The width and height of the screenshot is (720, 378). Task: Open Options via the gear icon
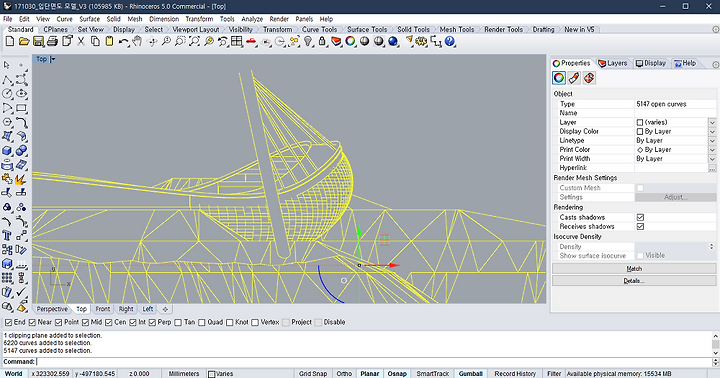[x=421, y=41]
